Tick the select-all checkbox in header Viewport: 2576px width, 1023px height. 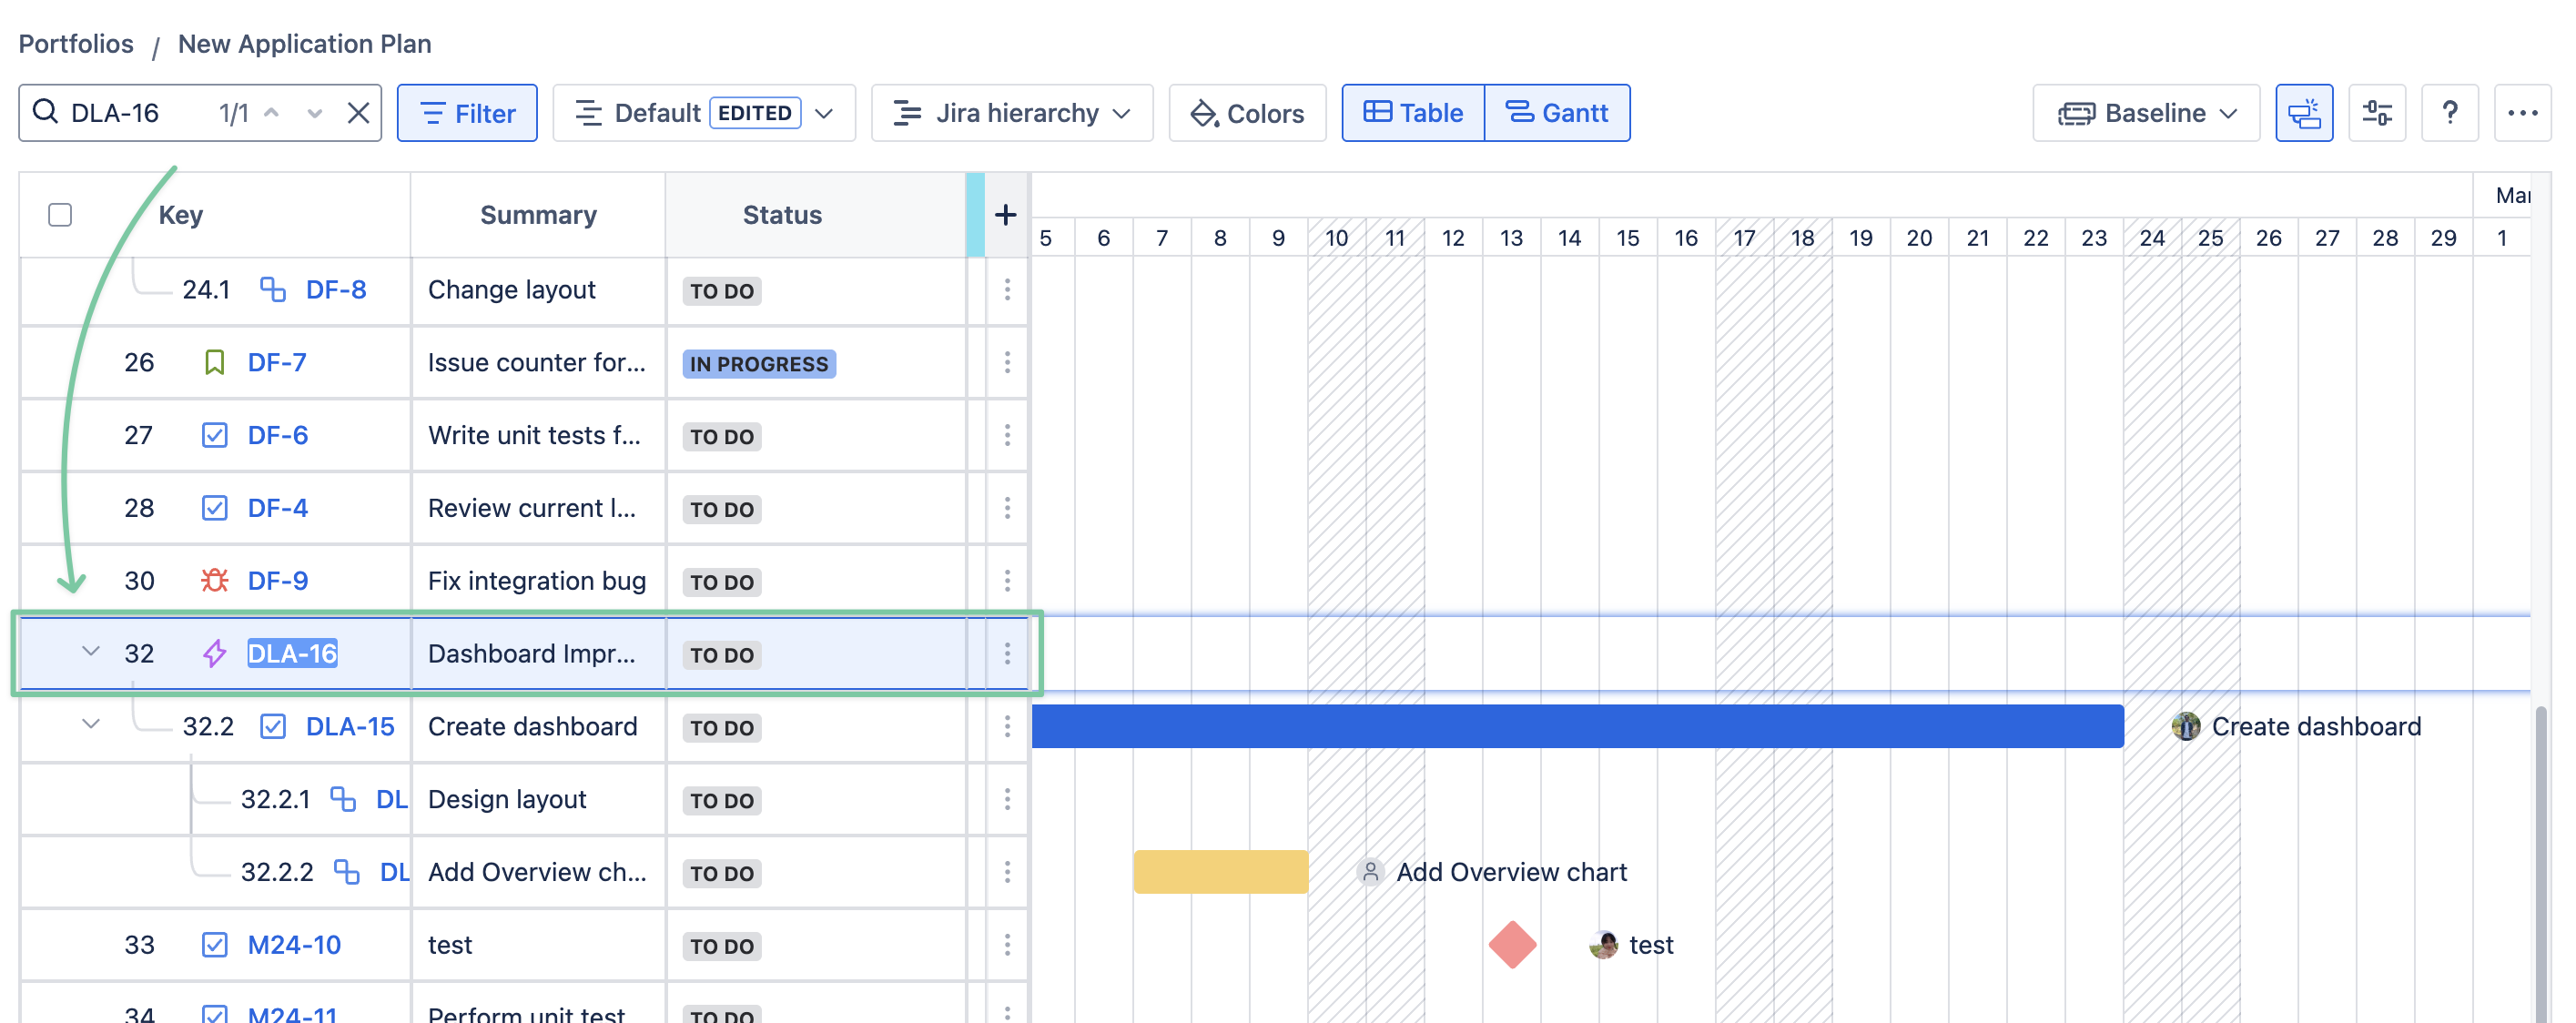tap(60, 215)
